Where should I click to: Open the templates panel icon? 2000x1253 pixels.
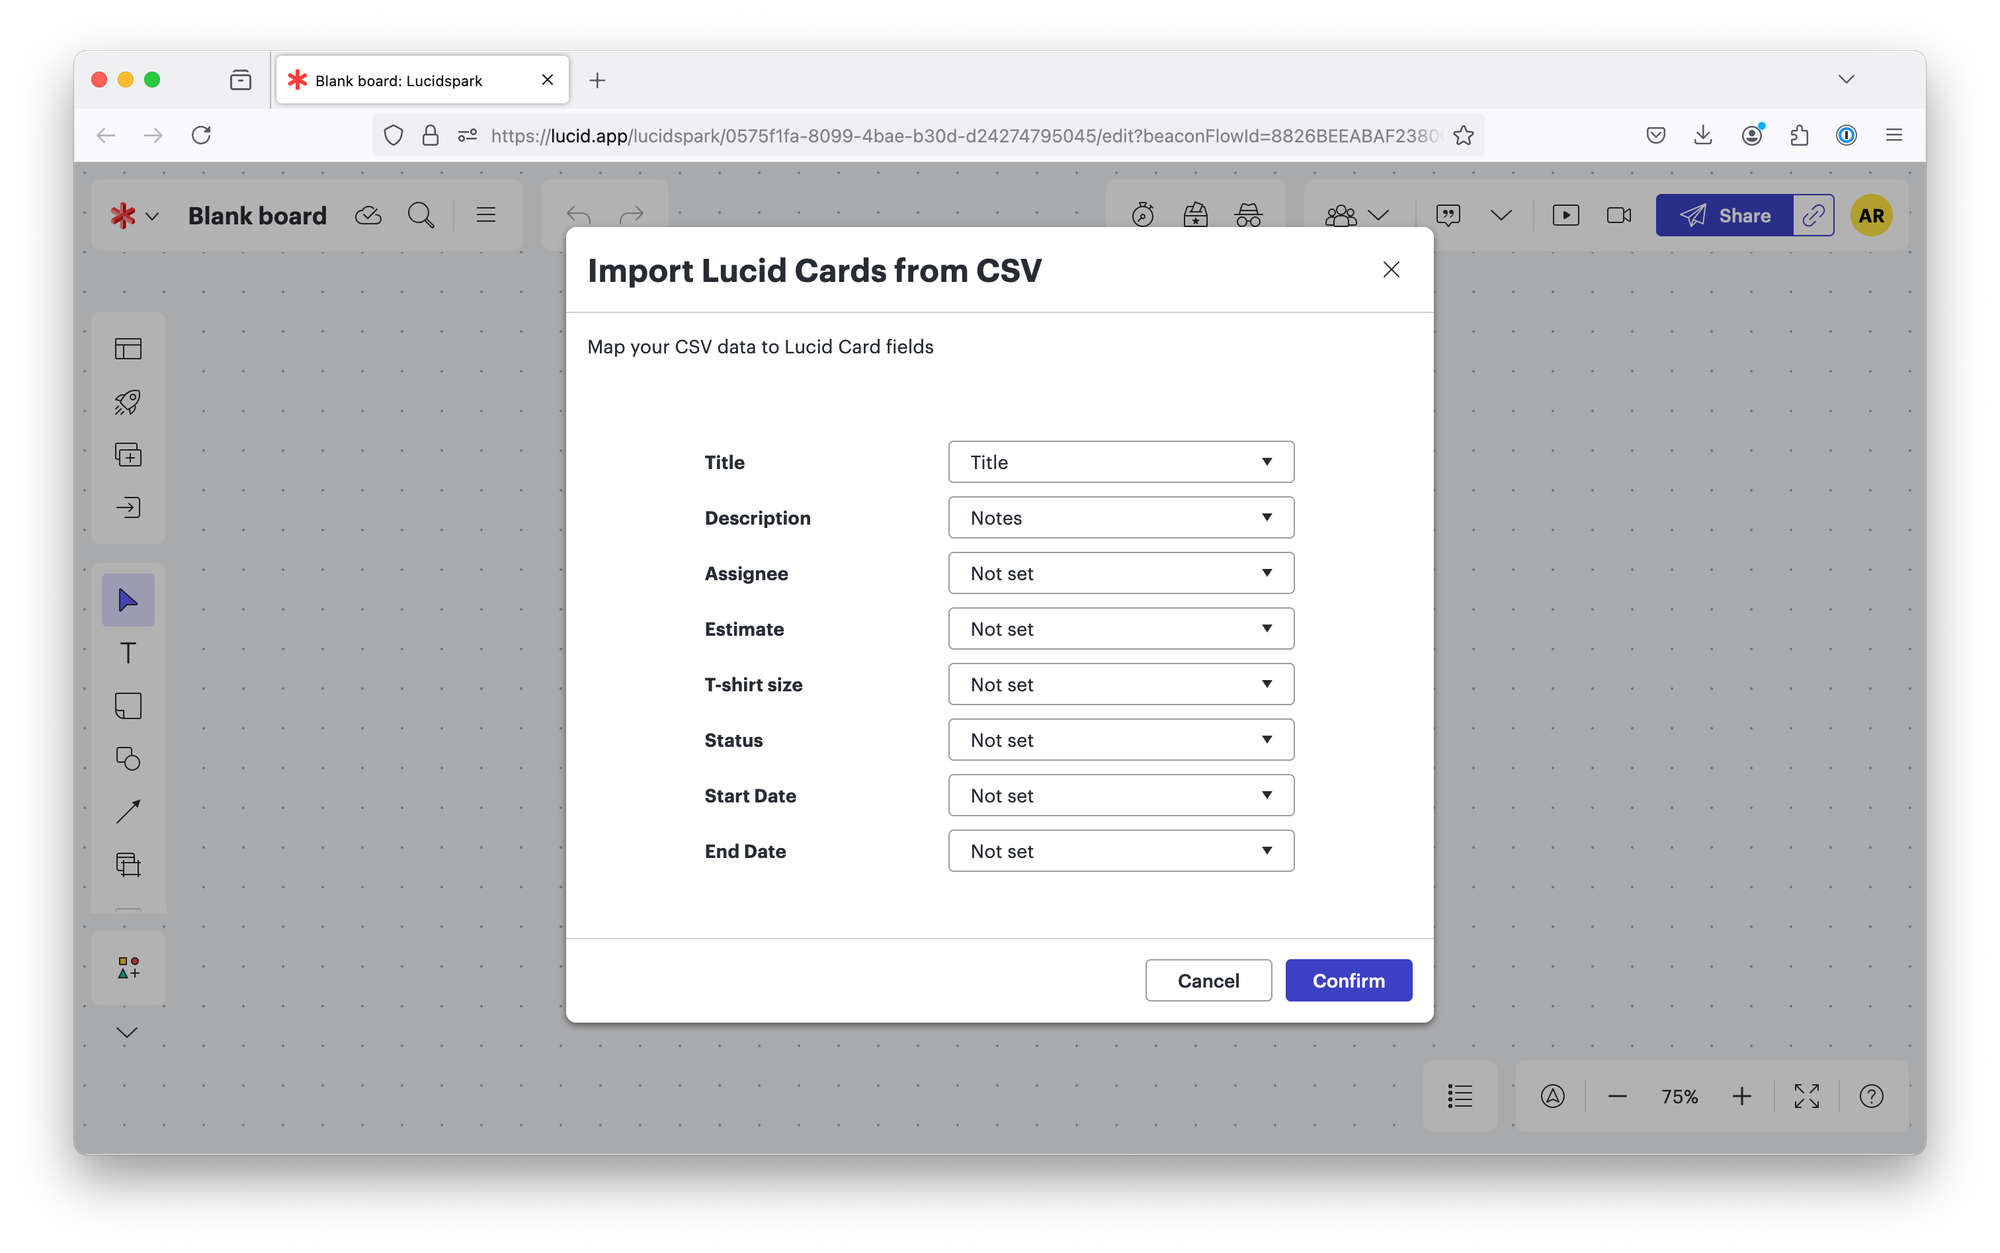(128, 349)
